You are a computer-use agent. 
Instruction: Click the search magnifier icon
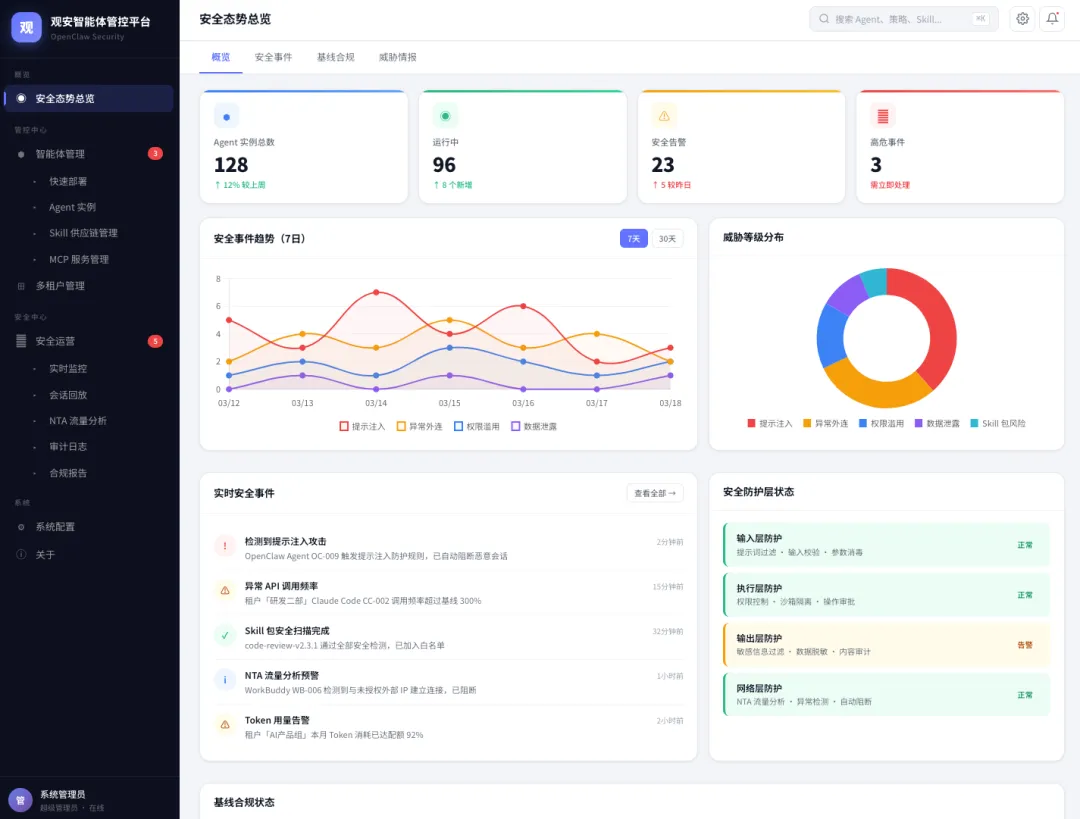(824, 19)
